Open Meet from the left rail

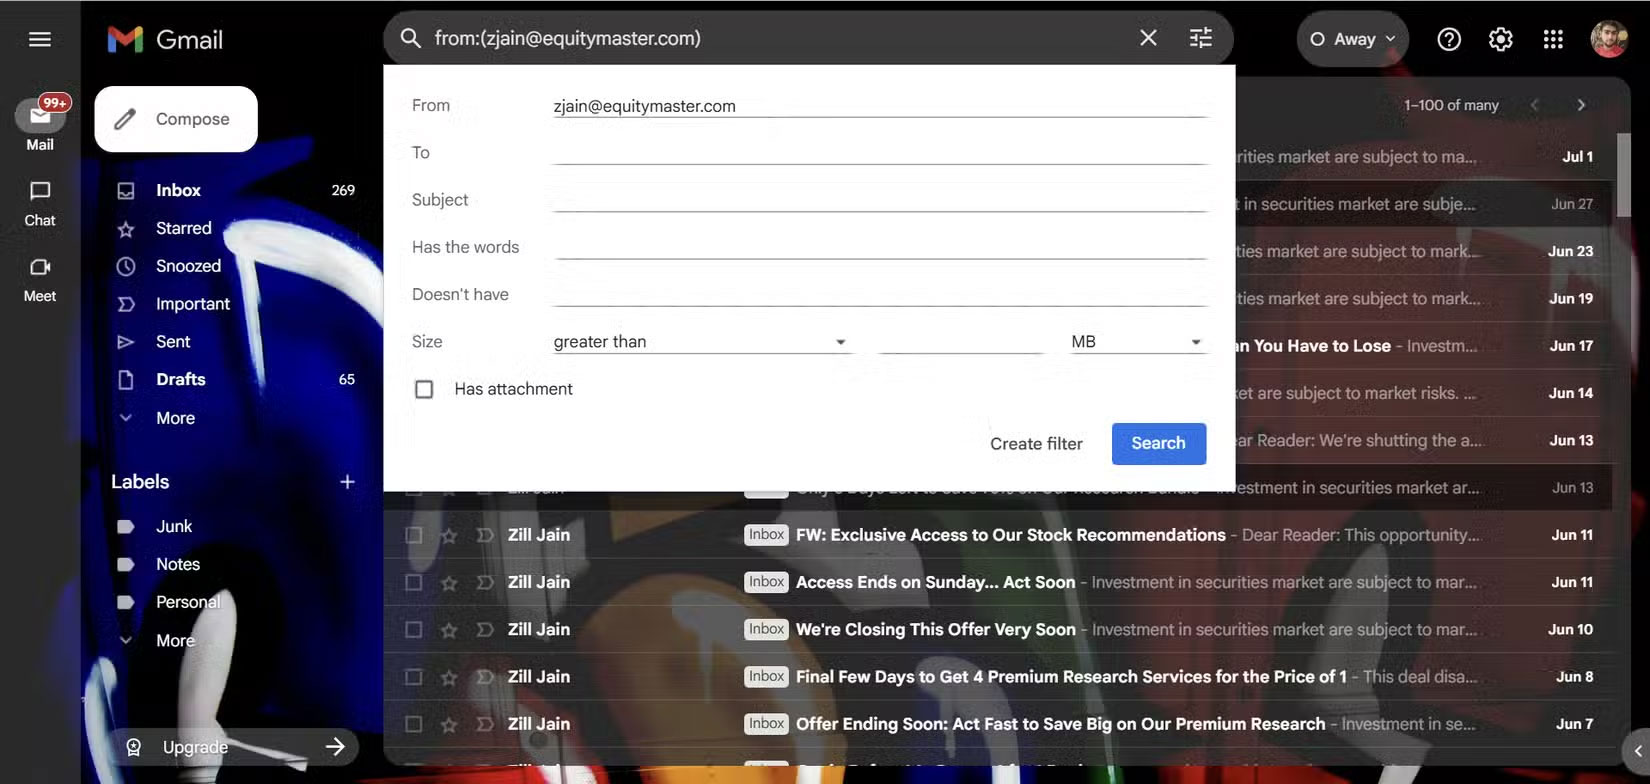[x=40, y=280]
